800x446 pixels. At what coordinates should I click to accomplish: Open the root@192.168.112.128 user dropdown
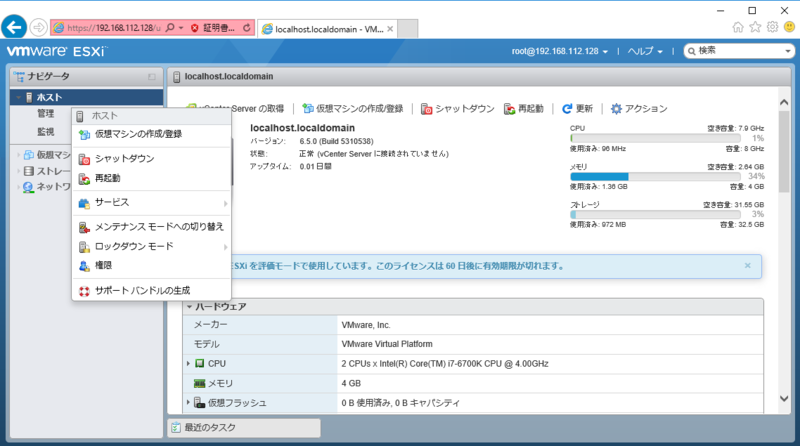[x=560, y=51]
